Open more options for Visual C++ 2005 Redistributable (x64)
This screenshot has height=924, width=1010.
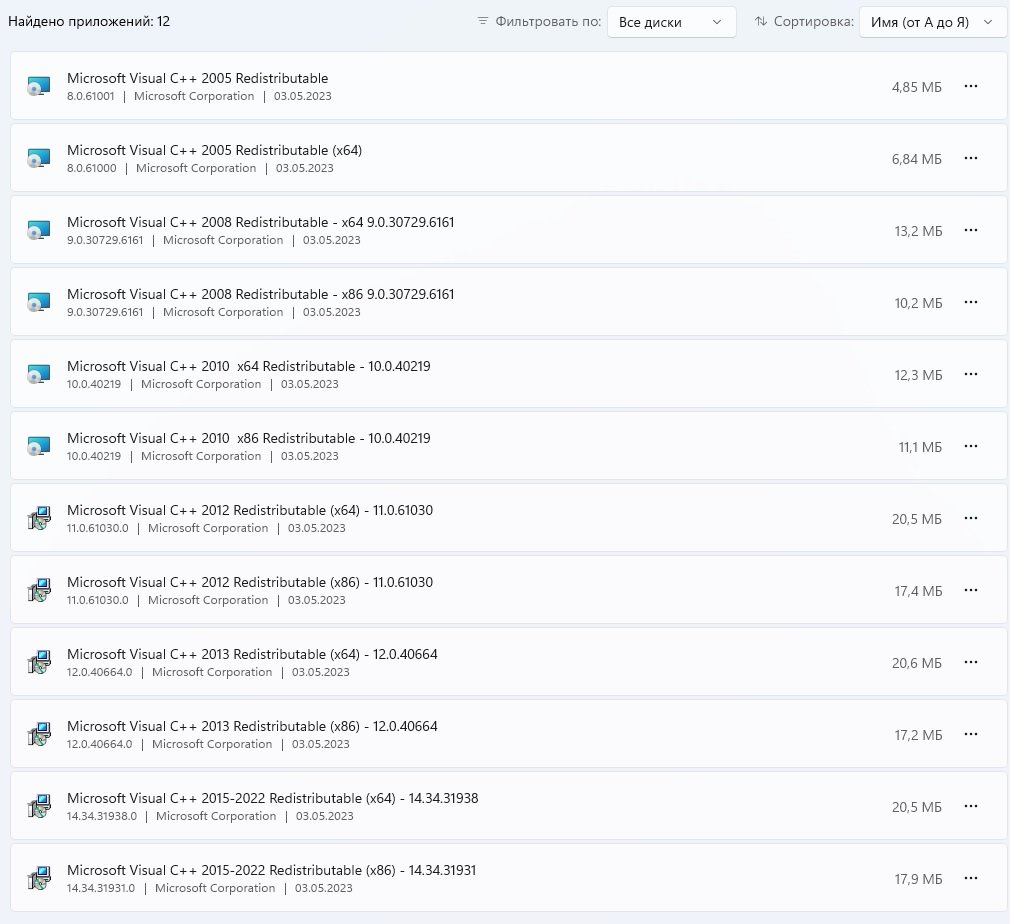coord(970,158)
